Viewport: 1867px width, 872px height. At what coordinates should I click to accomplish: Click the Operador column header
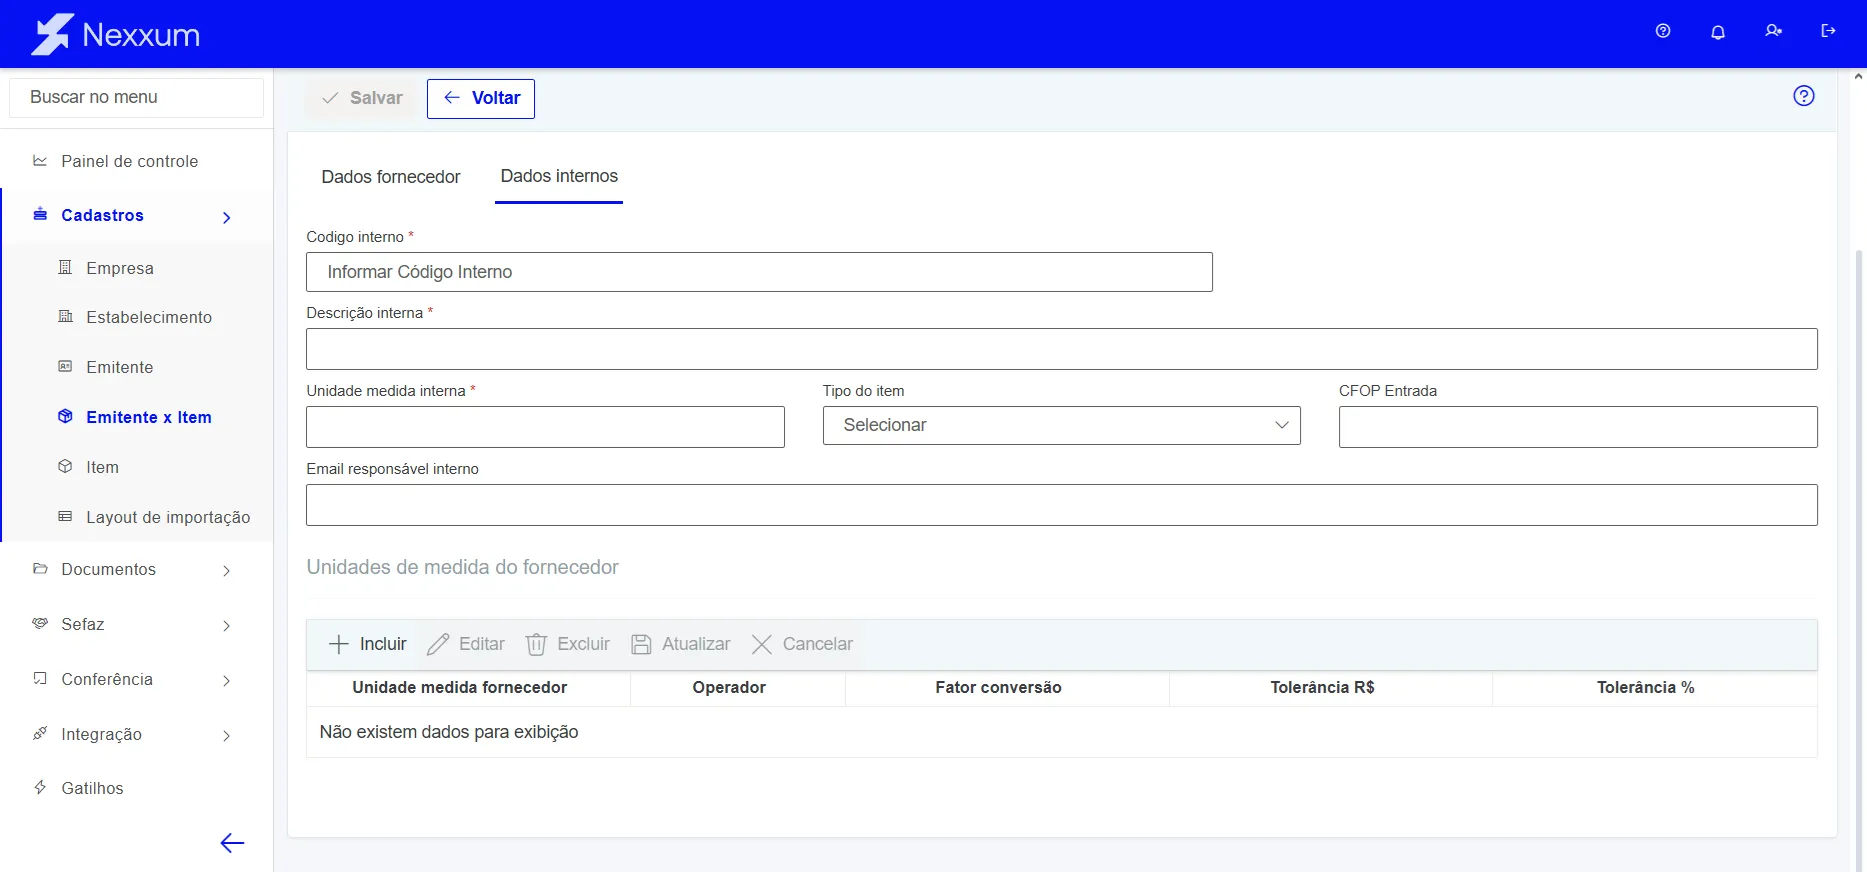729,687
